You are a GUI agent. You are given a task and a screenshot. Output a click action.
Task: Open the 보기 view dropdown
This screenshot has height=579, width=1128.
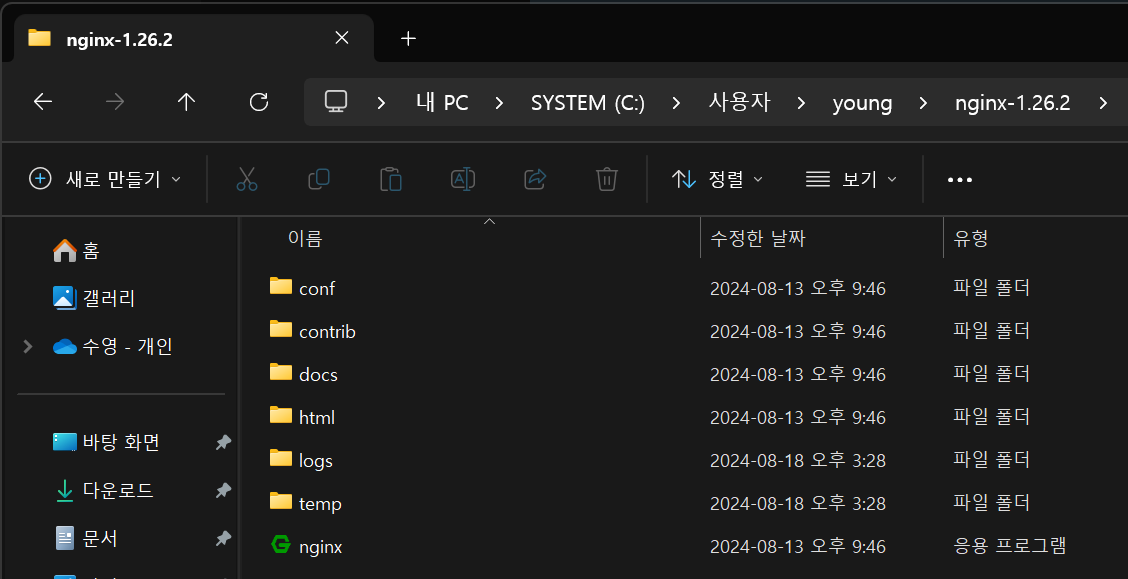click(x=852, y=179)
